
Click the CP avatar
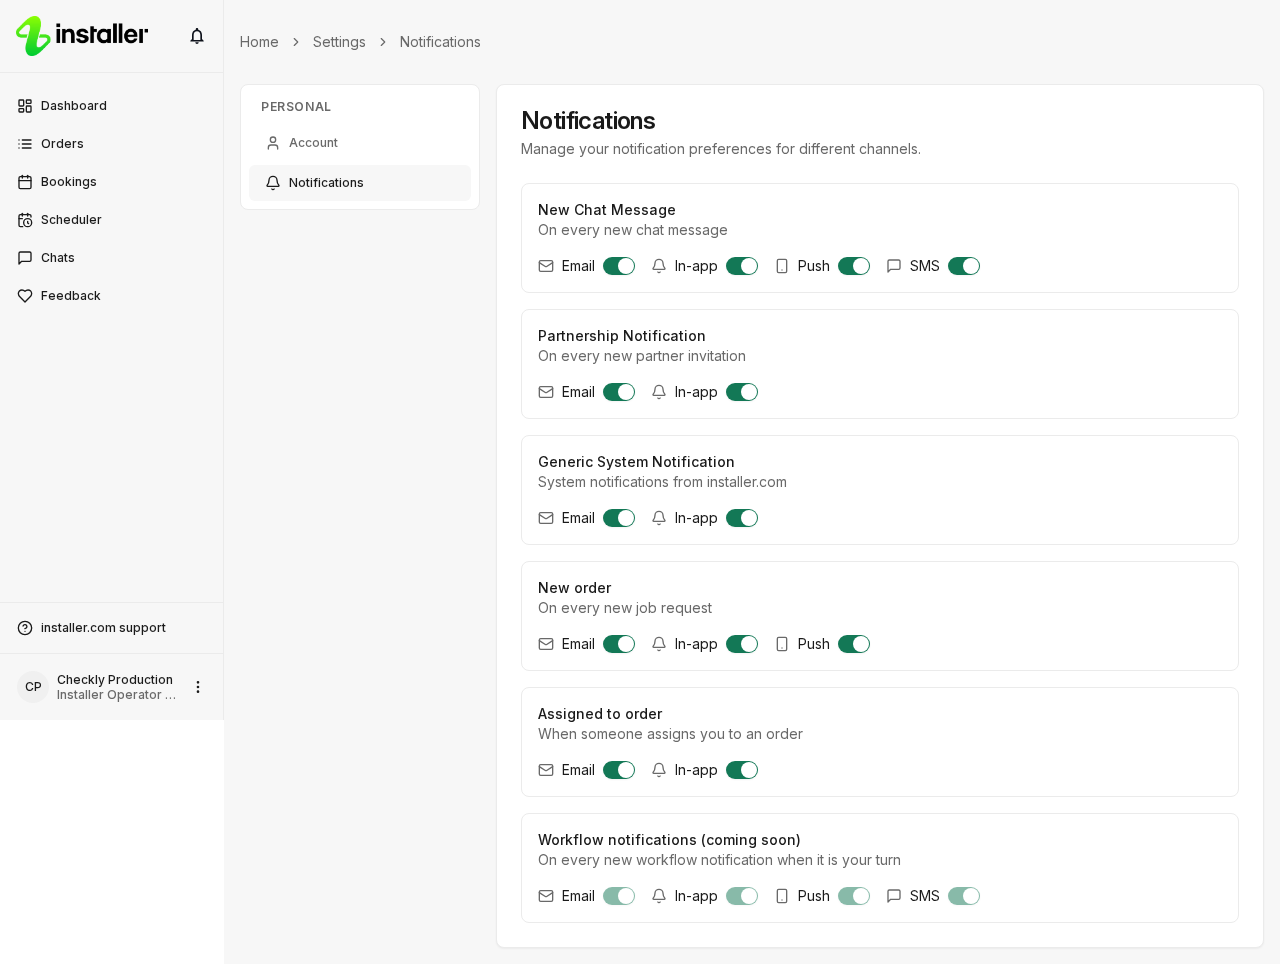[33, 687]
